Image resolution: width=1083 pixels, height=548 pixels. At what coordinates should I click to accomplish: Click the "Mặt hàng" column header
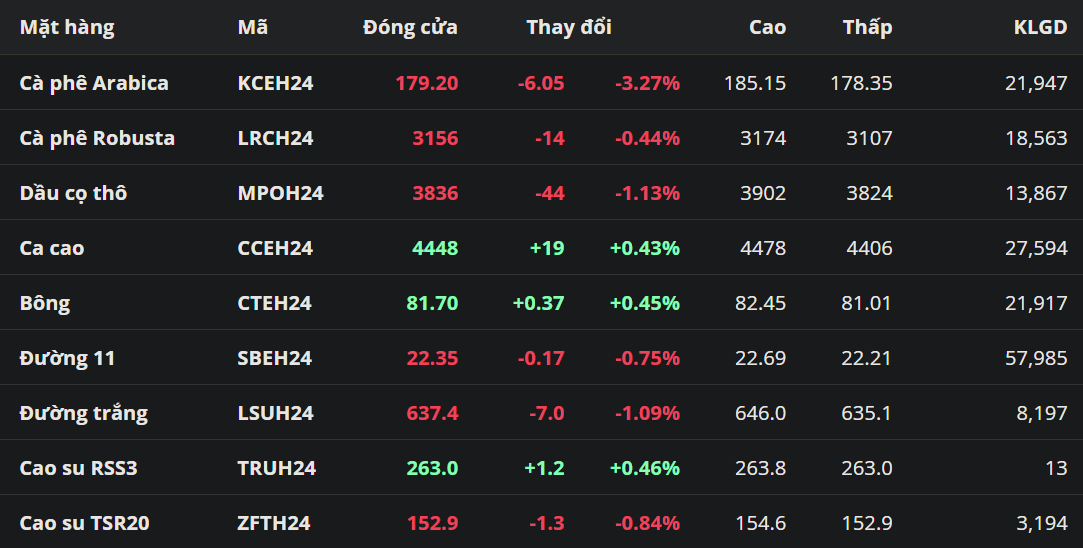tap(67, 27)
